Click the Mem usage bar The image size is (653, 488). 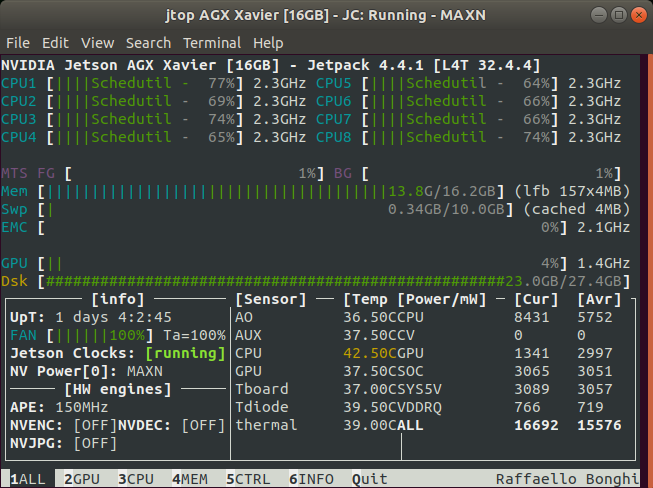coord(271,192)
